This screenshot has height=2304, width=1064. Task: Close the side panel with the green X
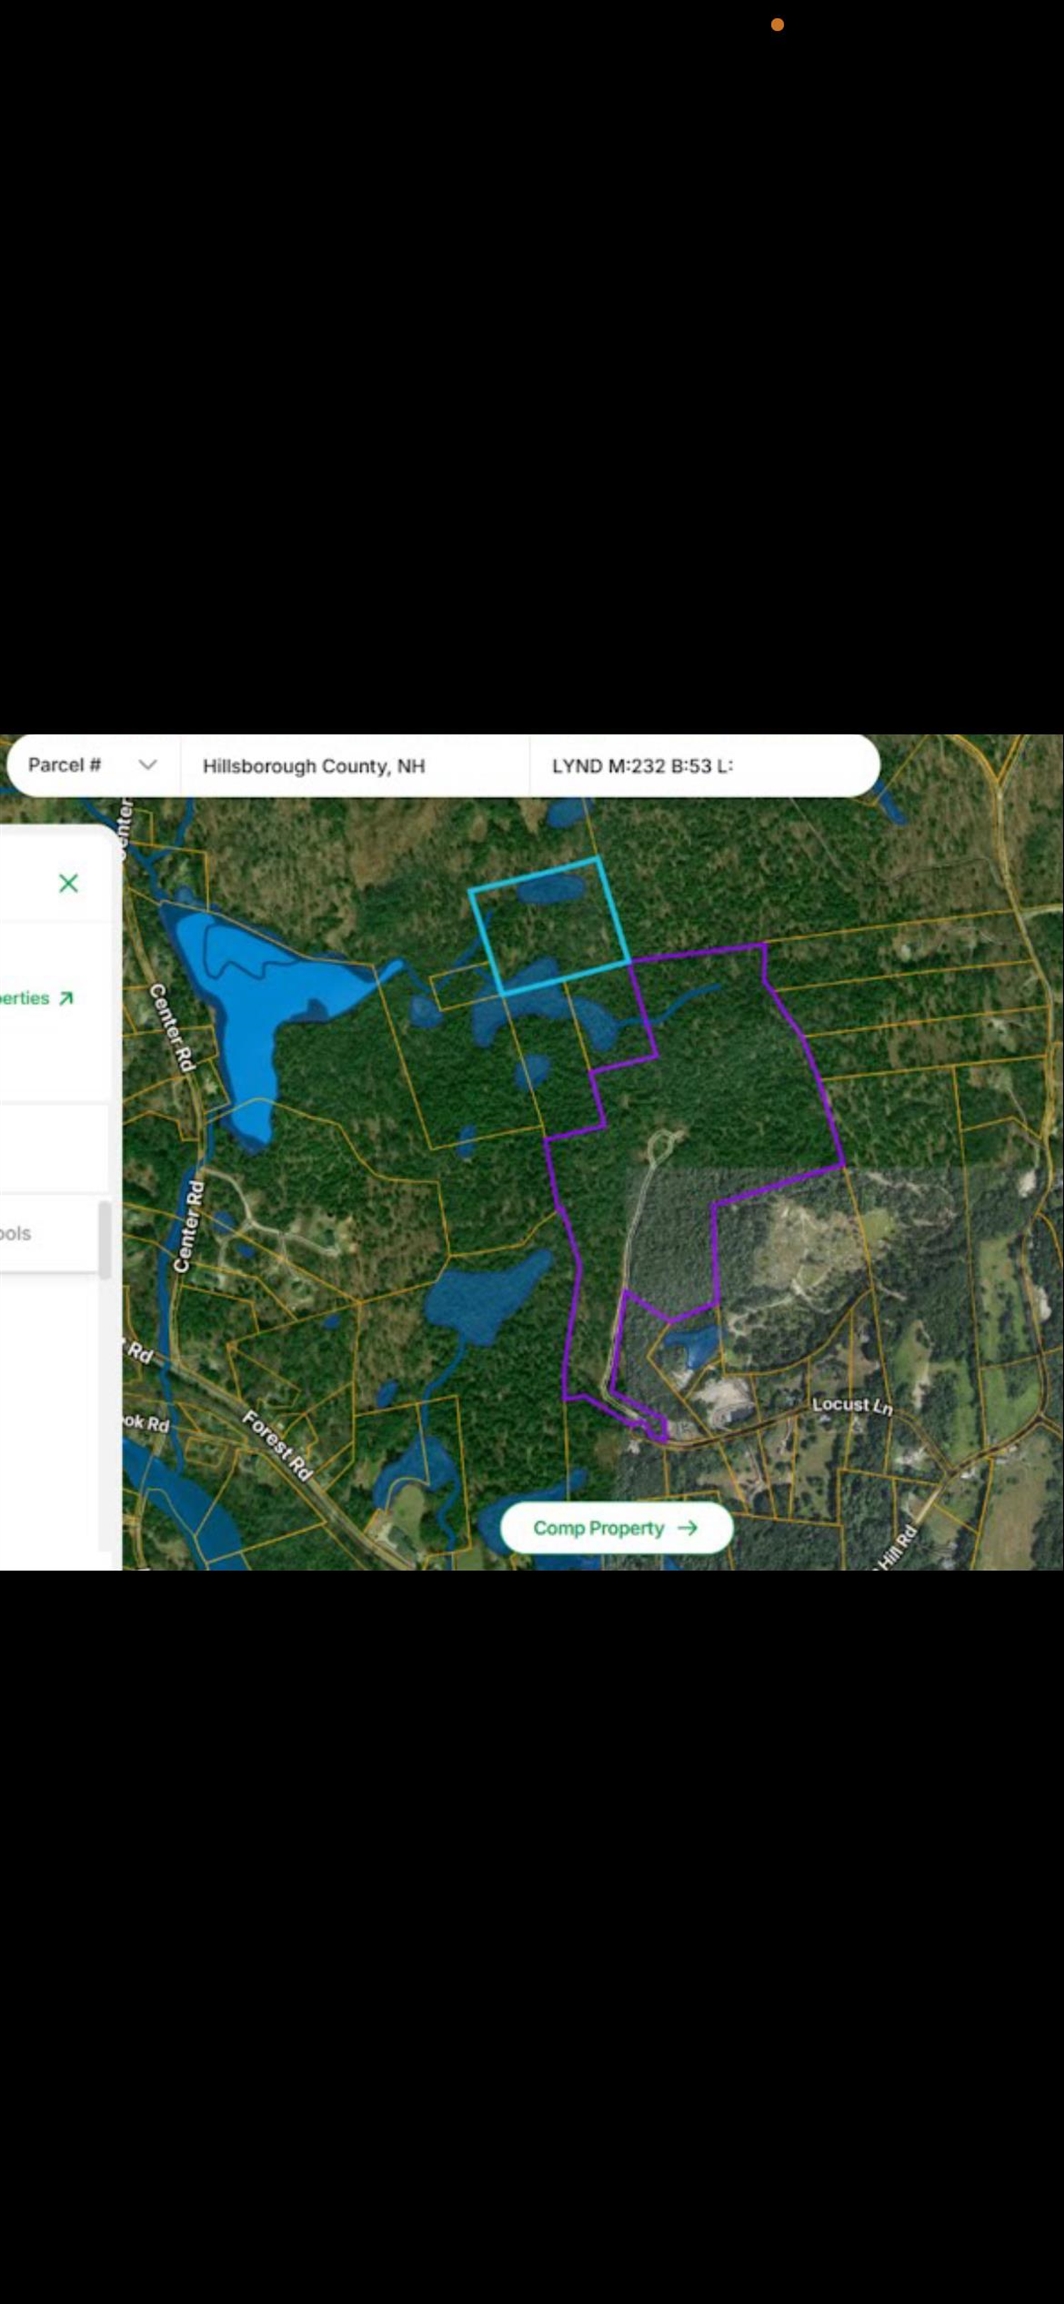click(68, 883)
